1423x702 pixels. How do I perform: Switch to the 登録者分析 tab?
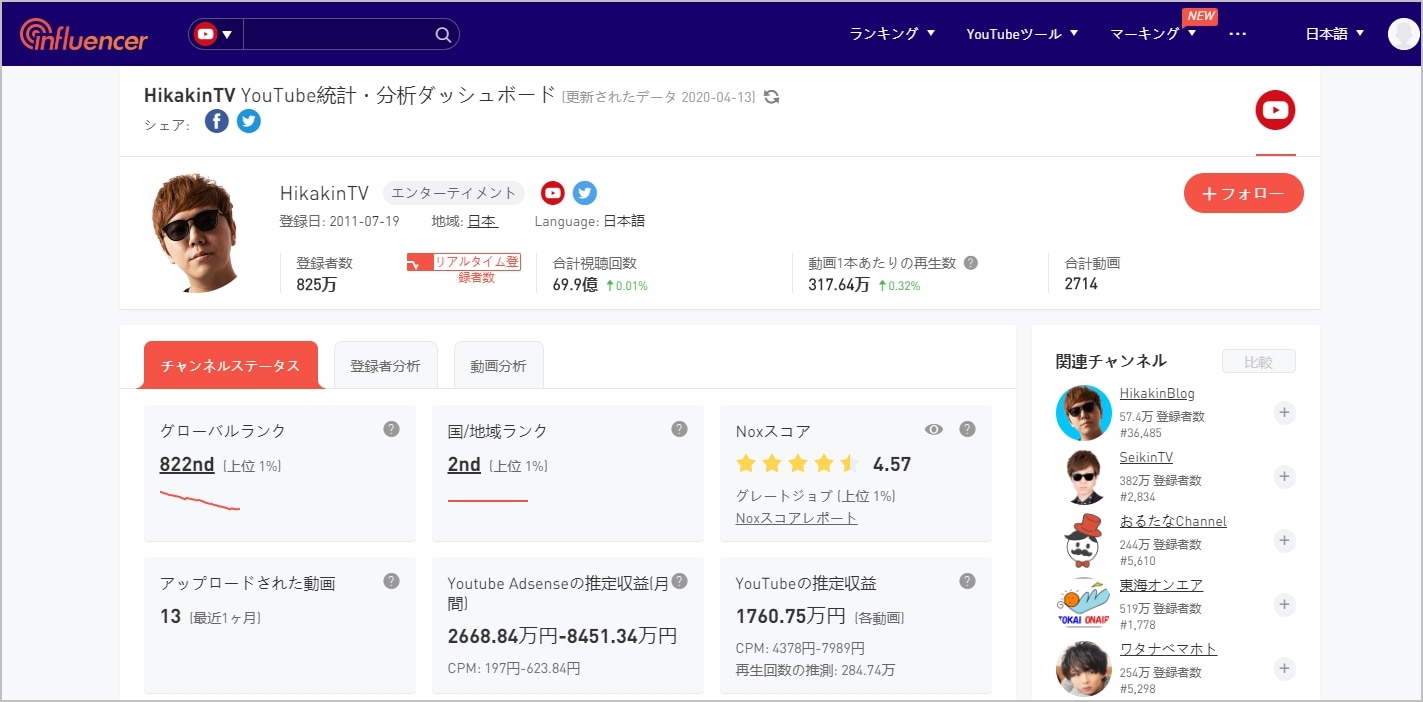click(385, 365)
